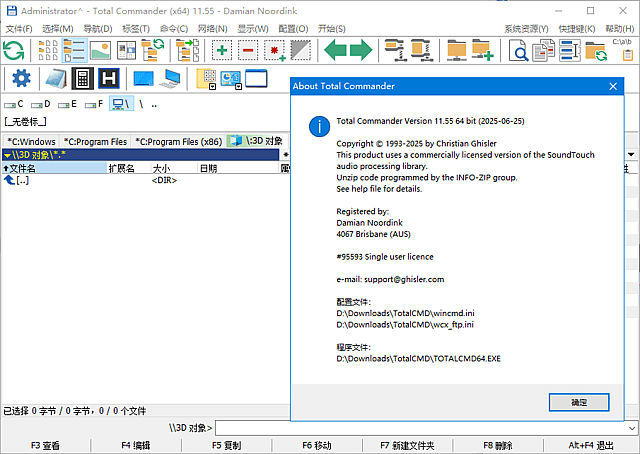Click the computer with keyboard icon
The image size is (640, 454).
point(170,78)
